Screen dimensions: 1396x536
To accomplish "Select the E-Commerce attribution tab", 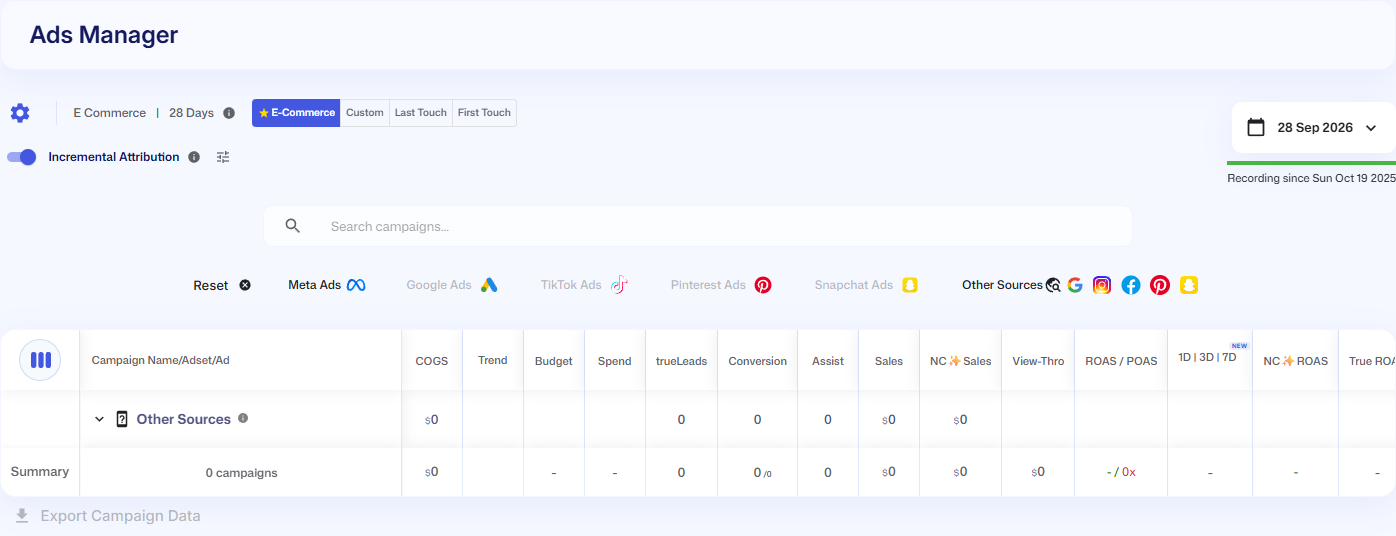I will (296, 113).
